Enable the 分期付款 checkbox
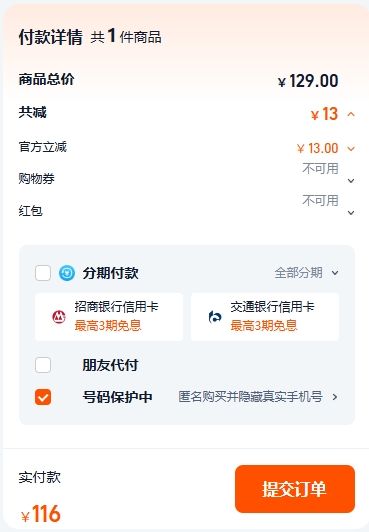 (x=43, y=273)
